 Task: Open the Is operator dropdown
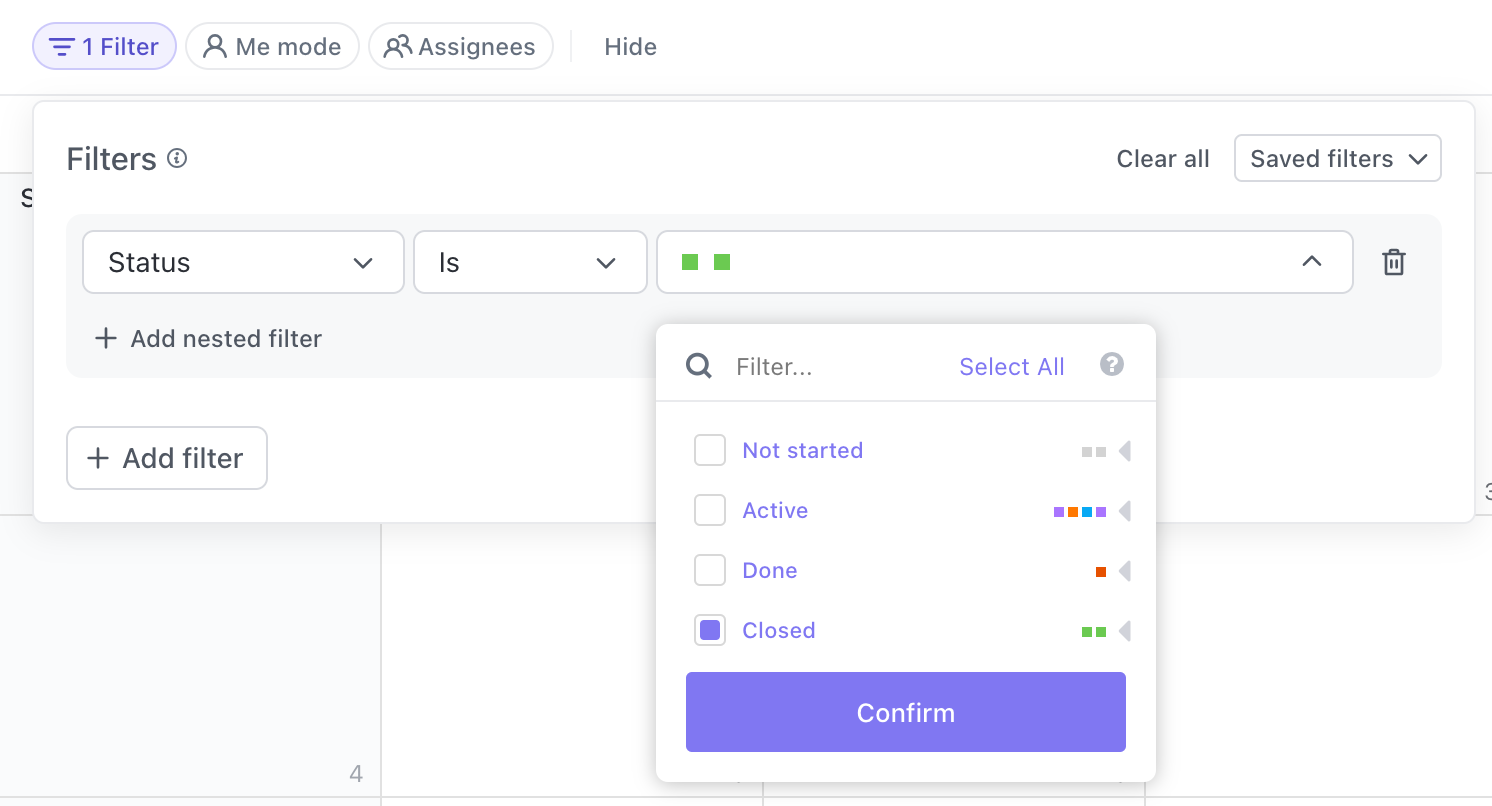[x=530, y=263]
